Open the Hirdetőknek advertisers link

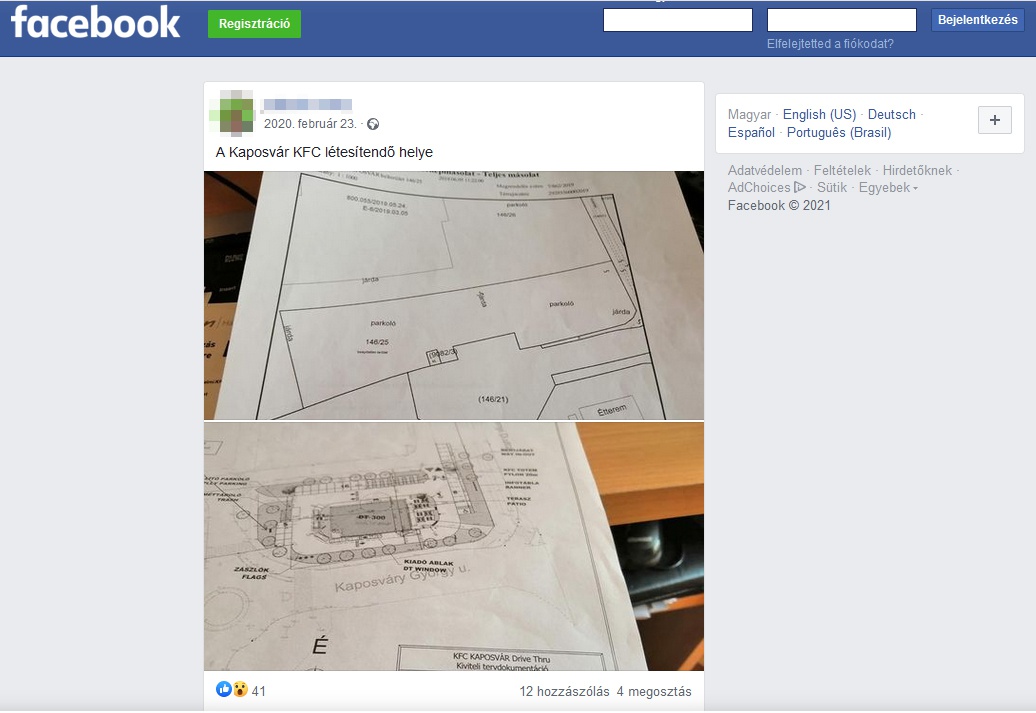(x=917, y=170)
